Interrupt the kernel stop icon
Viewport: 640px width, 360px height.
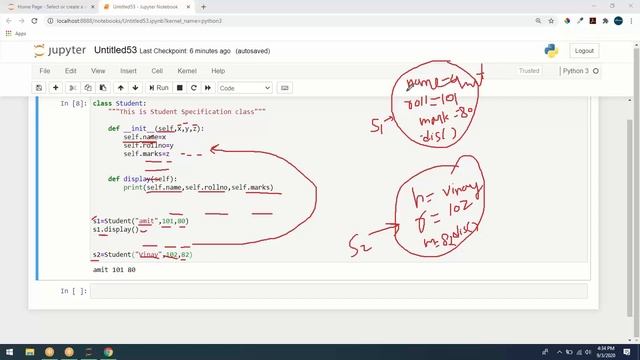[x=180, y=88]
